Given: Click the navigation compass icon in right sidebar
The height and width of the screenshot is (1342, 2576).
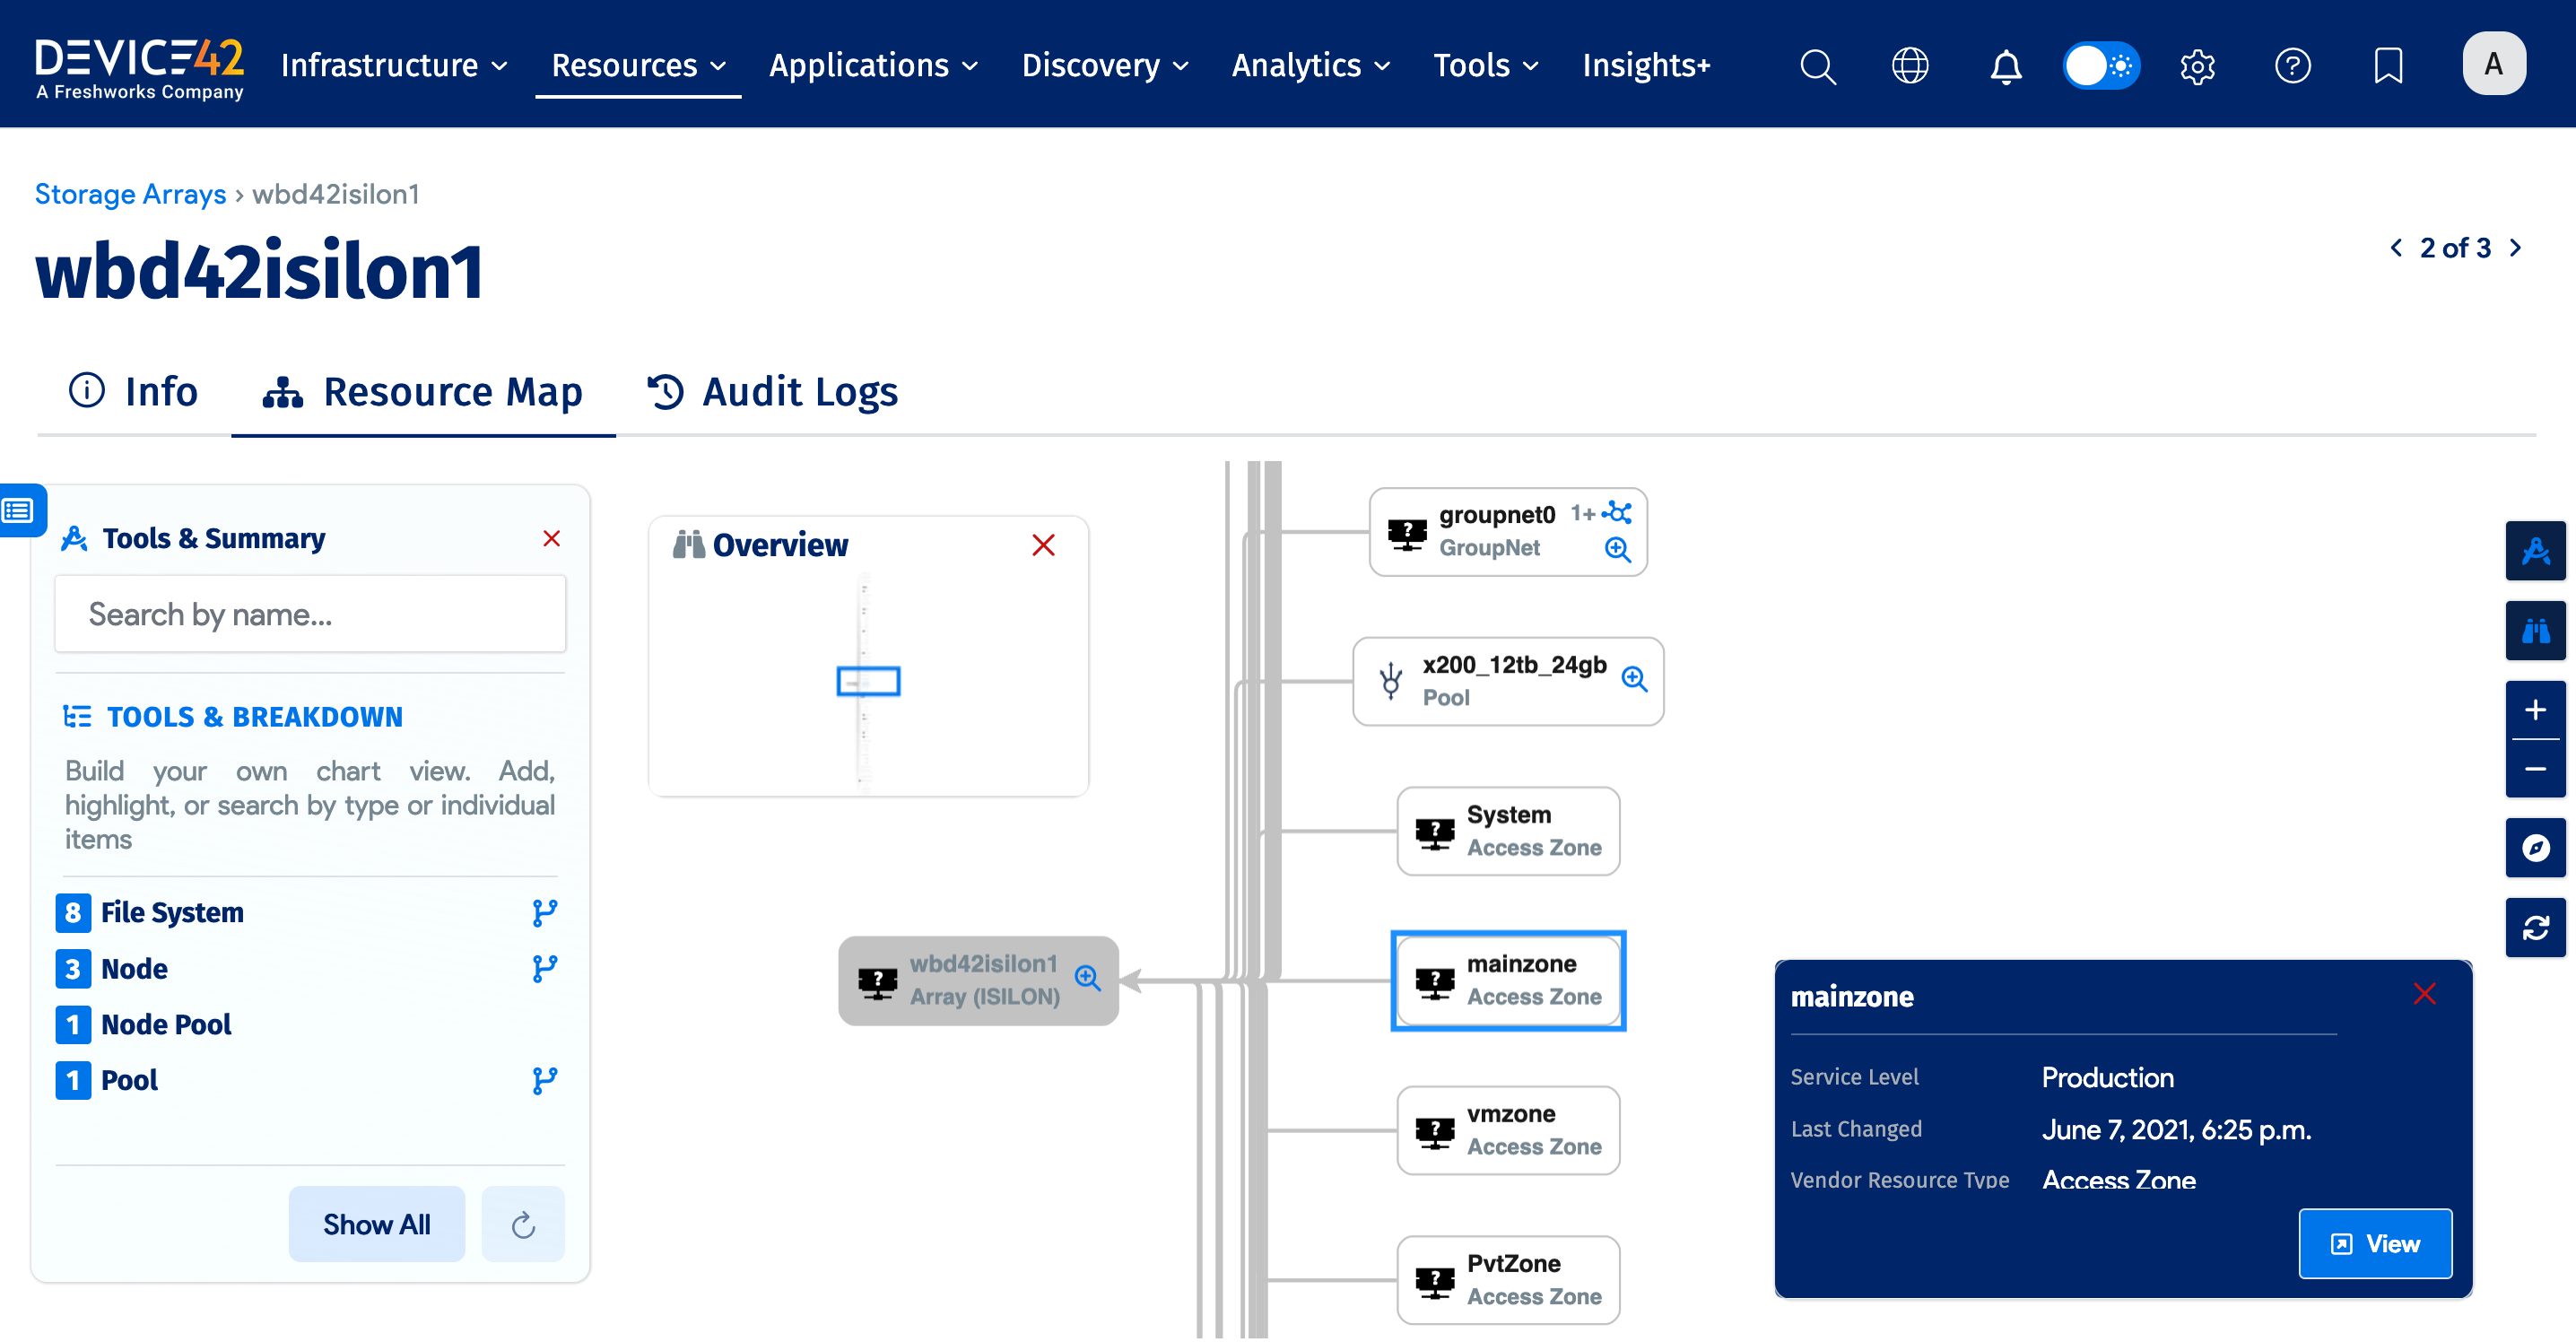Looking at the screenshot, I should 2536,847.
